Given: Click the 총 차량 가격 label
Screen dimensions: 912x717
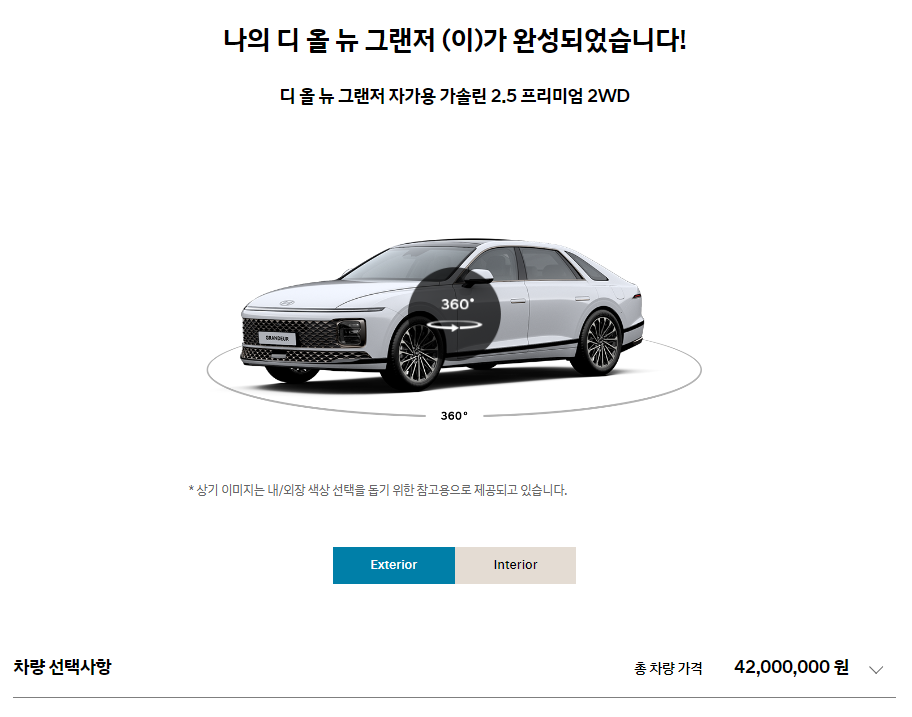Looking at the screenshot, I should click(668, 668).
